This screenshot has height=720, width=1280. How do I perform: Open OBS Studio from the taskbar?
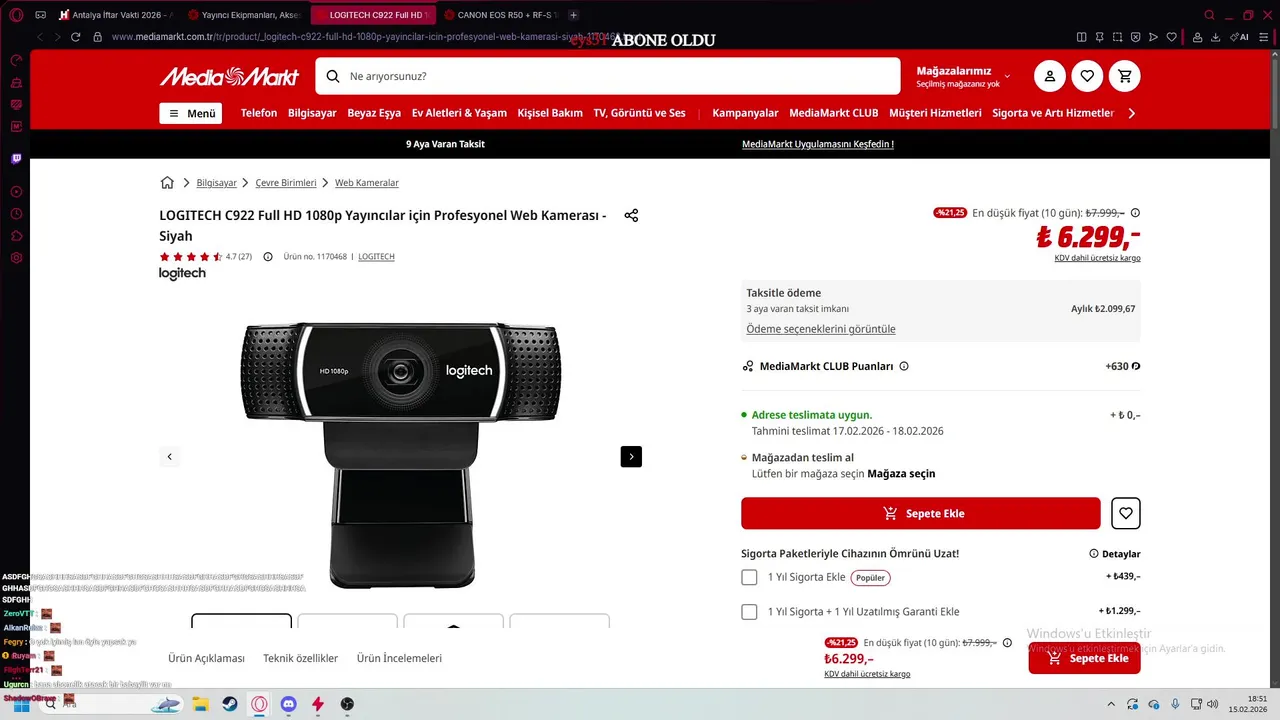click(347, 704)
